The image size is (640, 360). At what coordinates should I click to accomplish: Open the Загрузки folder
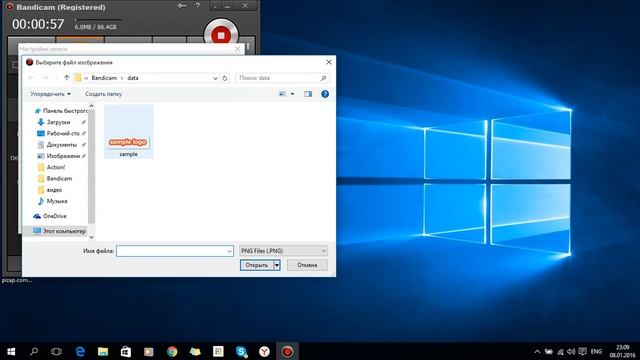point(58,122)
